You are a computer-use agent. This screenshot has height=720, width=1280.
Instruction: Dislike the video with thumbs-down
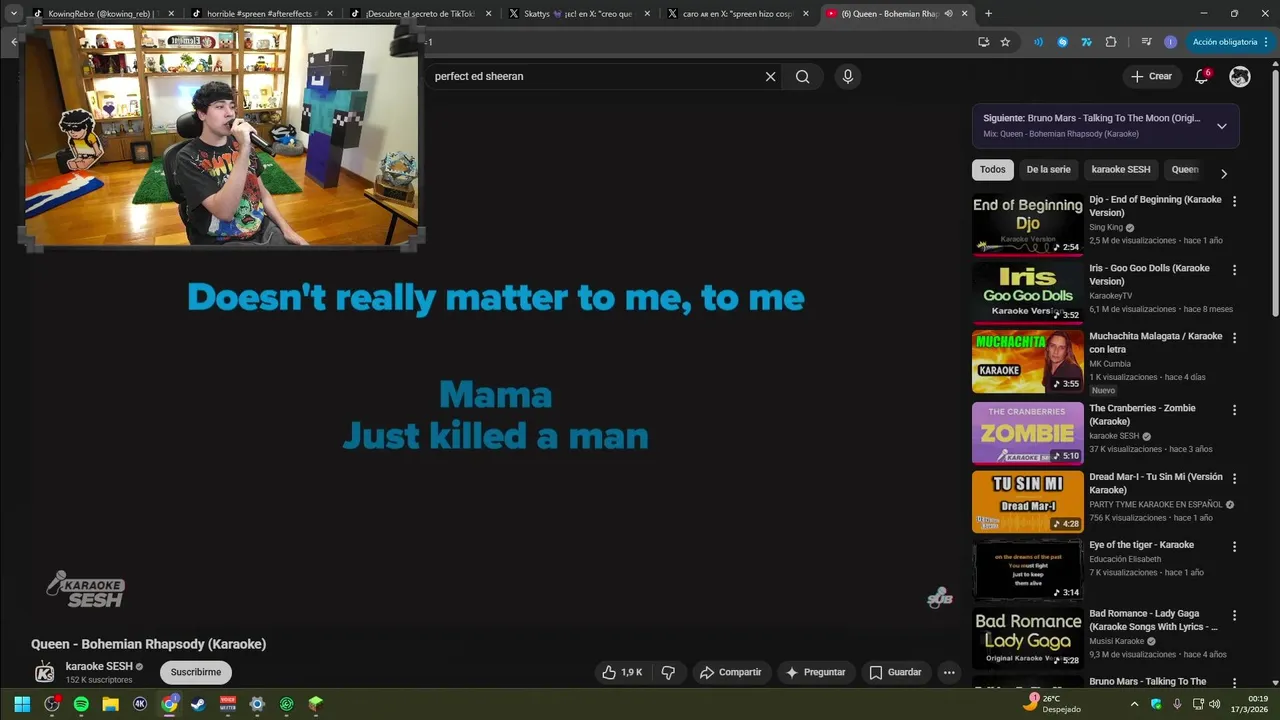tap(669, 672)
